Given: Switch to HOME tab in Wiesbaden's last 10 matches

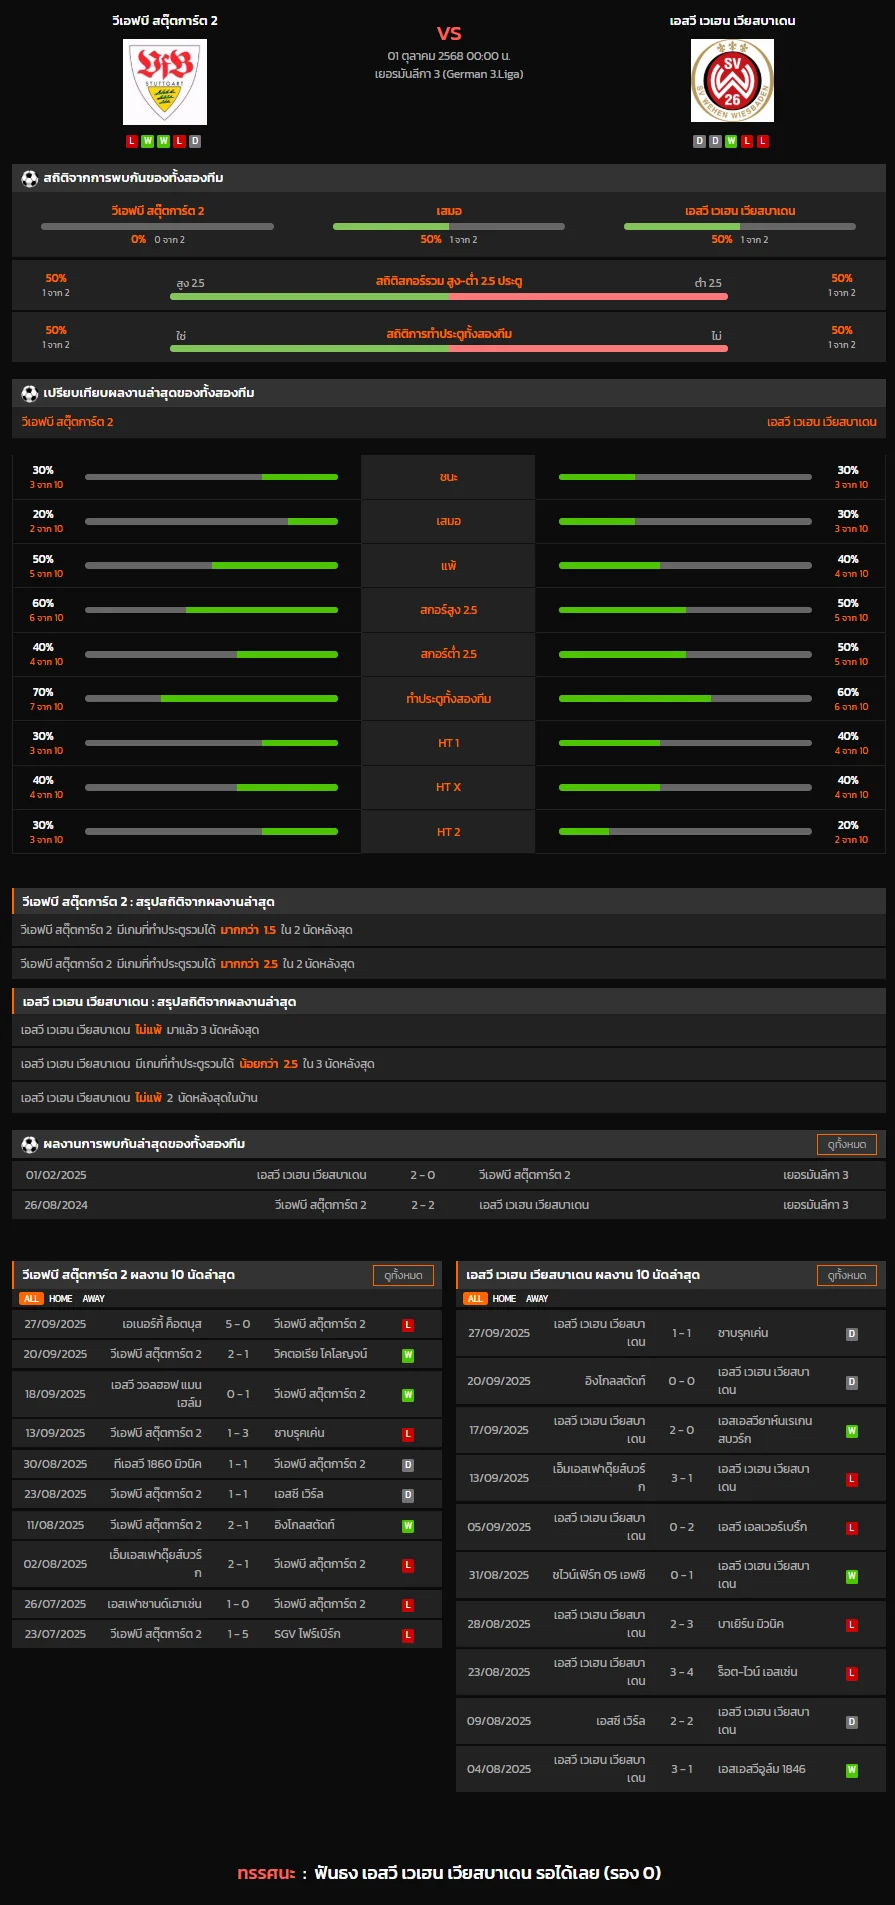Looking at the screenshot, I should coord(505,1299).
